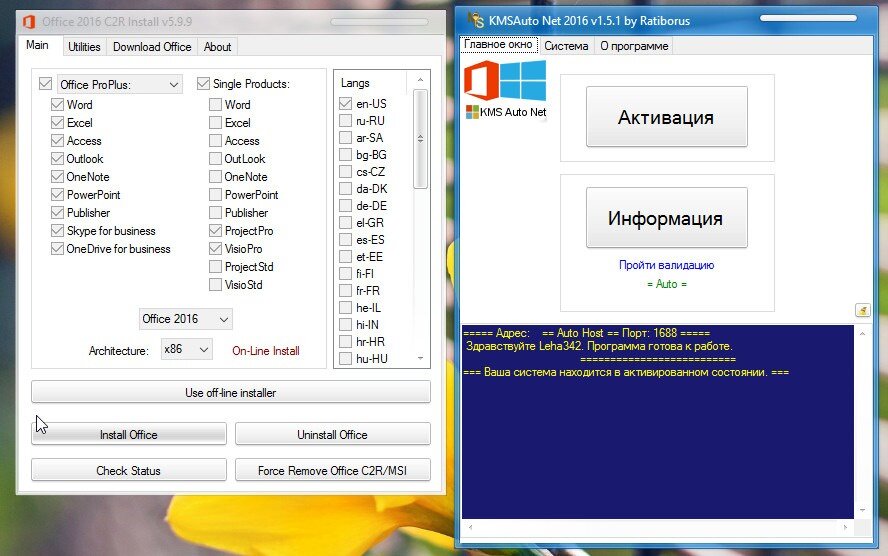This screenshot has height=556, width=888.
Task: Check the ProjectStd checkbox
Action: (215, 267)
